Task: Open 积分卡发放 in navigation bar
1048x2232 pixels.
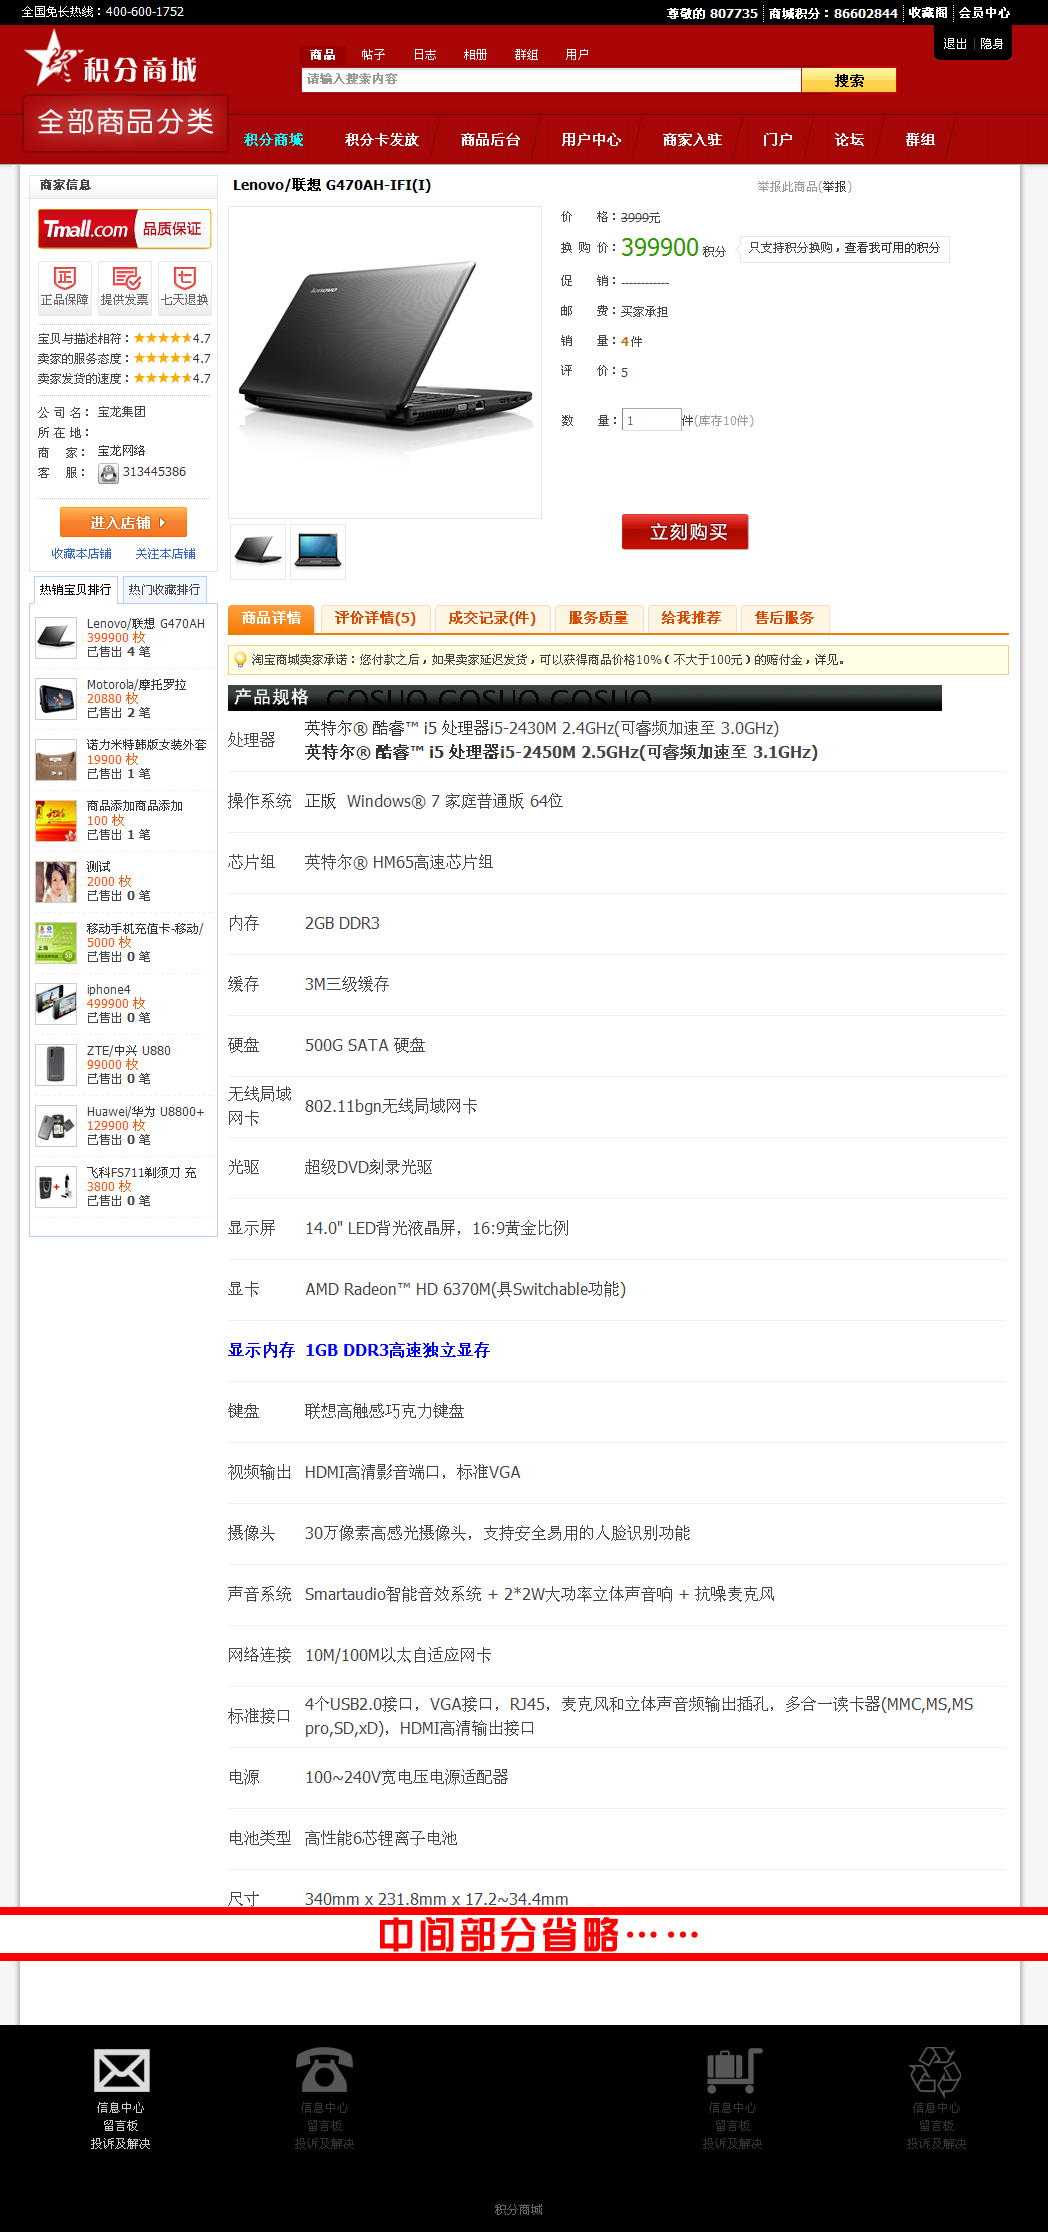Action: pyautogui.click(x=382, y=140)
